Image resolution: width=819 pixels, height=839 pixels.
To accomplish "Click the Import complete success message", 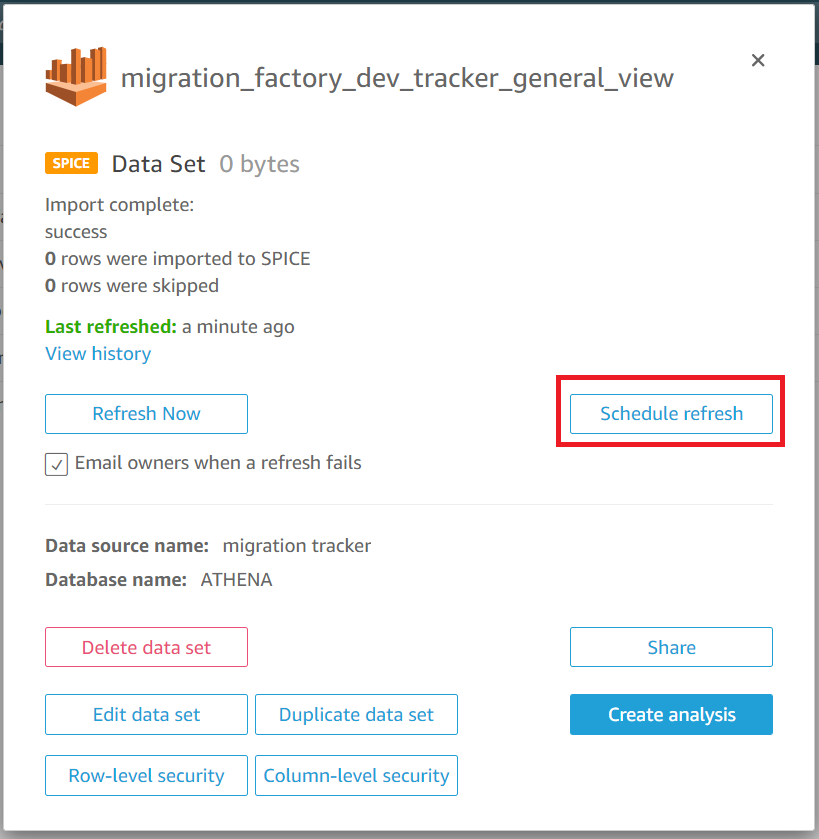I will 119,218.
